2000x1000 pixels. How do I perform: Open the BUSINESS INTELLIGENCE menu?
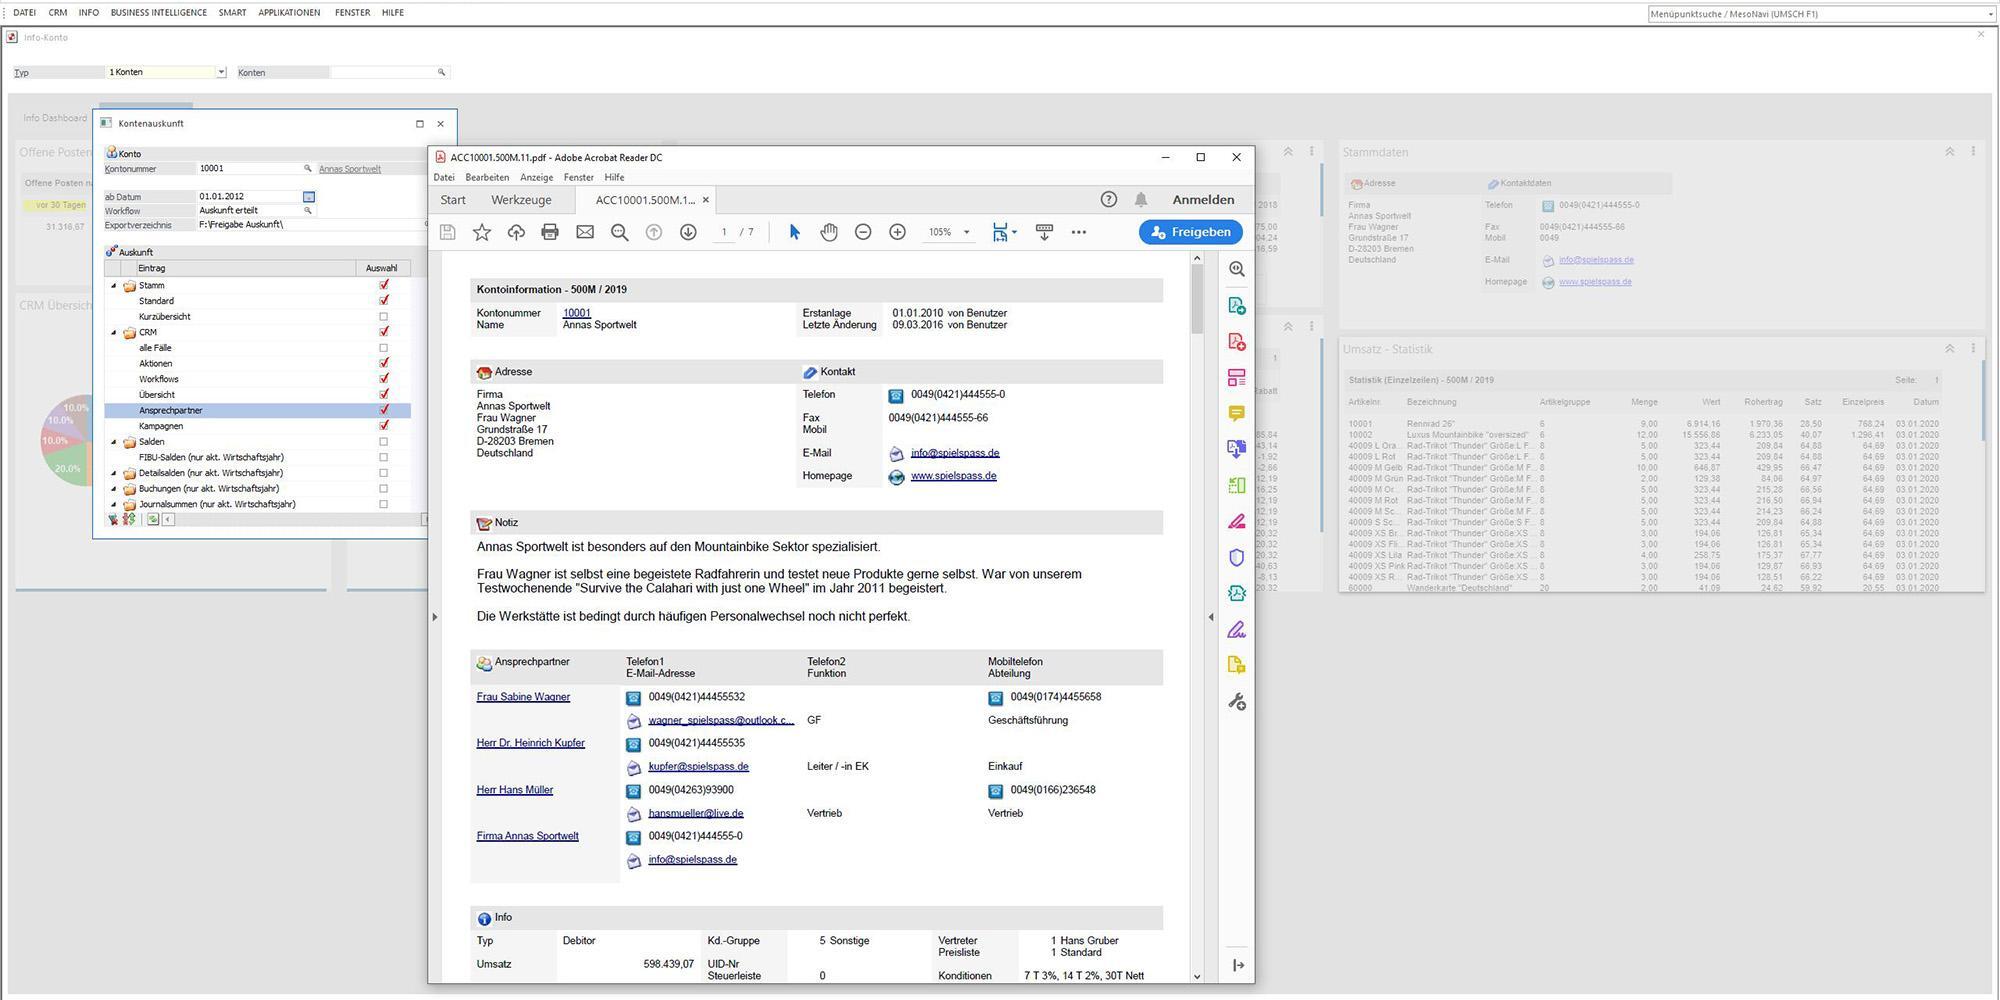[159, 13]
